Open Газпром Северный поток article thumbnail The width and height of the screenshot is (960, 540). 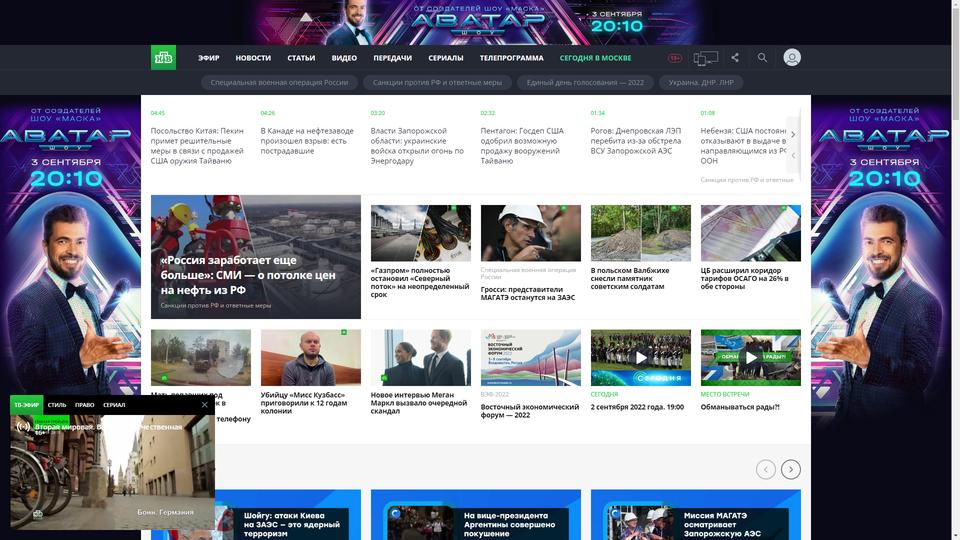click(x=421, y=233)
